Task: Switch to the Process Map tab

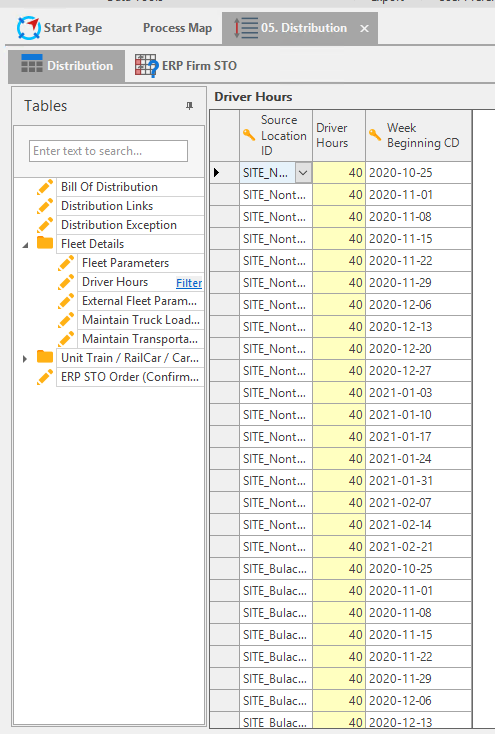Action: 177,28
